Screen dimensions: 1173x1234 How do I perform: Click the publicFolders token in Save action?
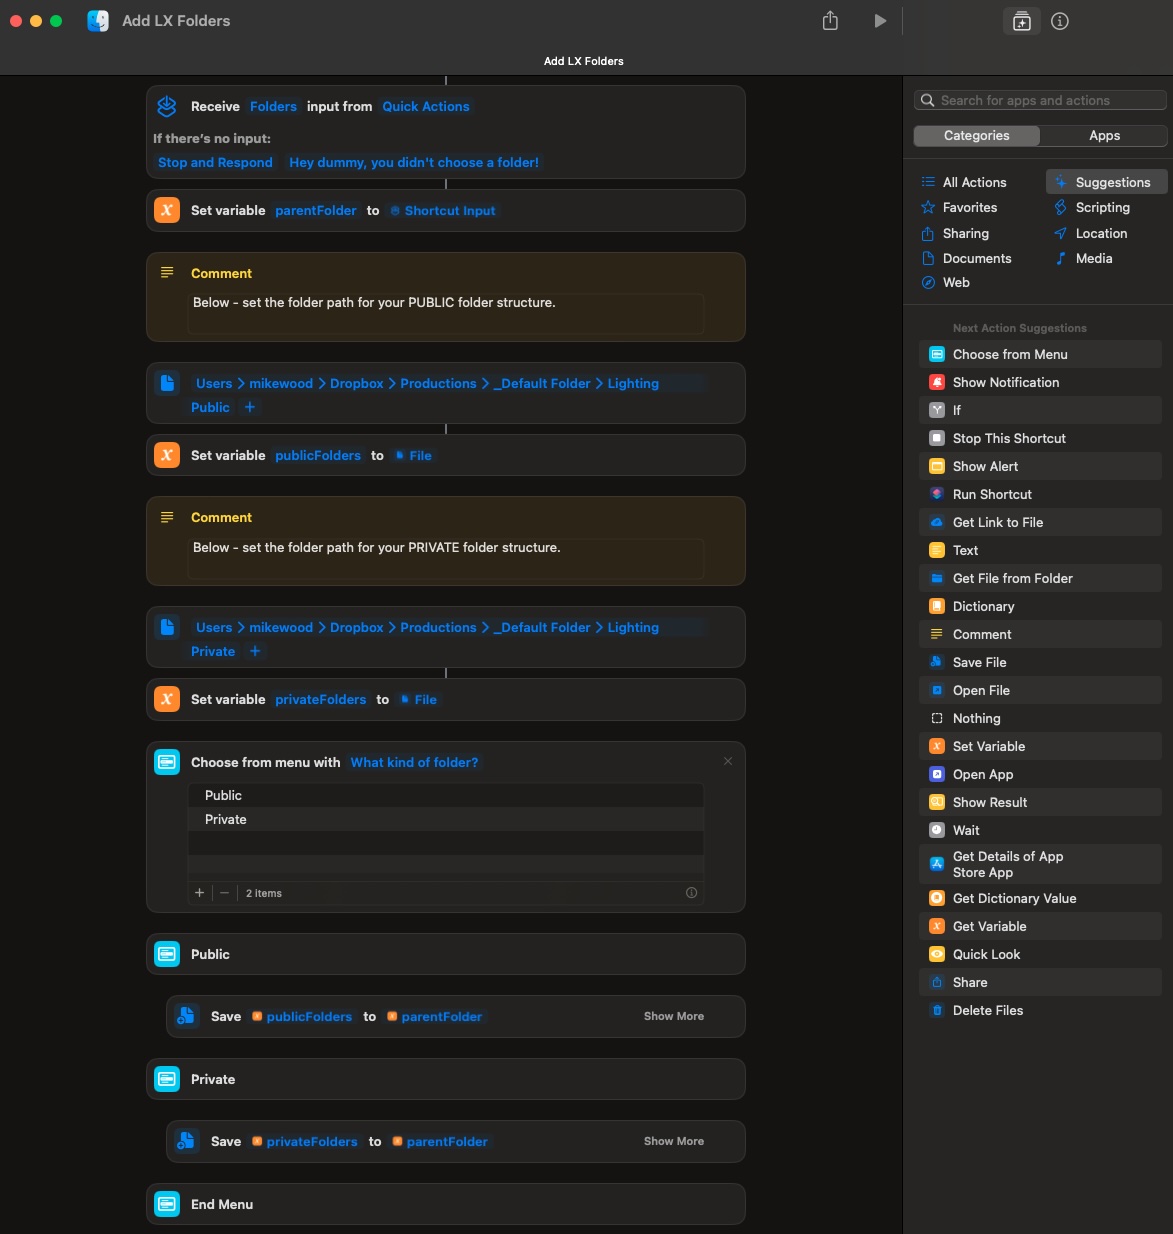(x=301, y=1016)
